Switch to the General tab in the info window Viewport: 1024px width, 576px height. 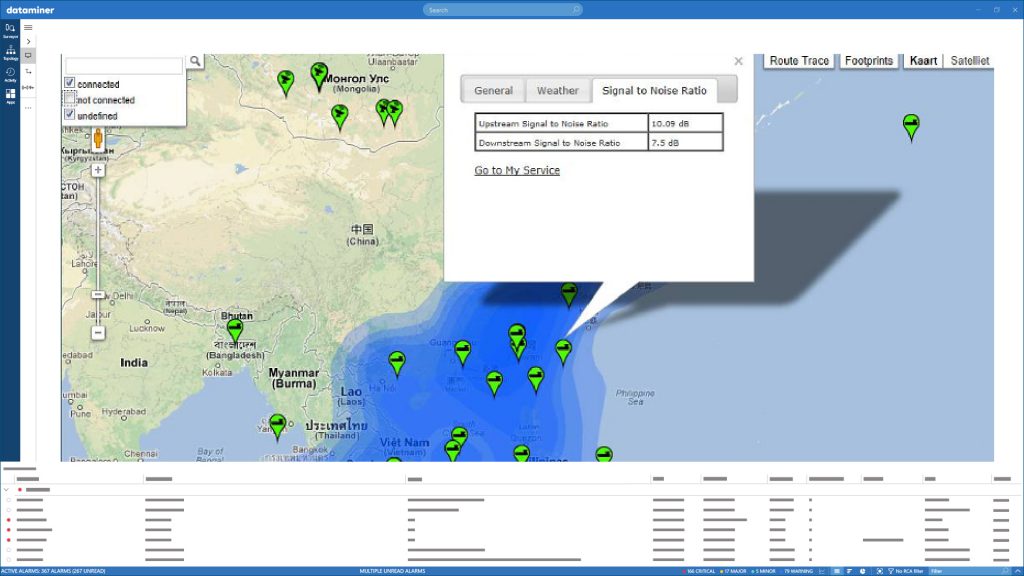[493, 91]
